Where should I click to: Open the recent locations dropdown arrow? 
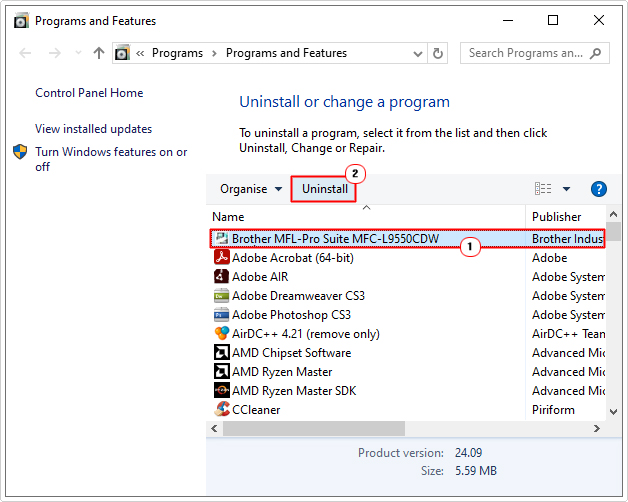point(78,53)
